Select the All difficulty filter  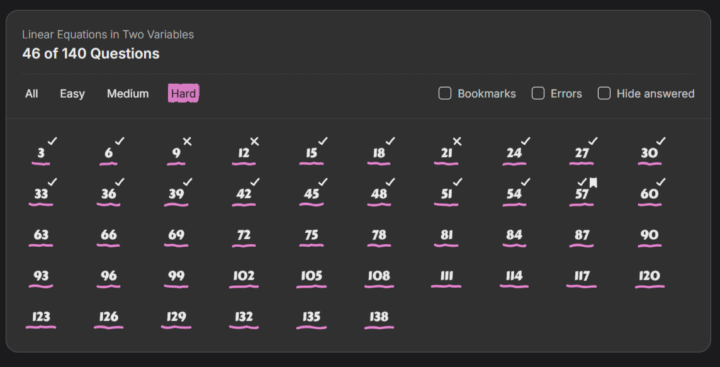tap(31, 94)
